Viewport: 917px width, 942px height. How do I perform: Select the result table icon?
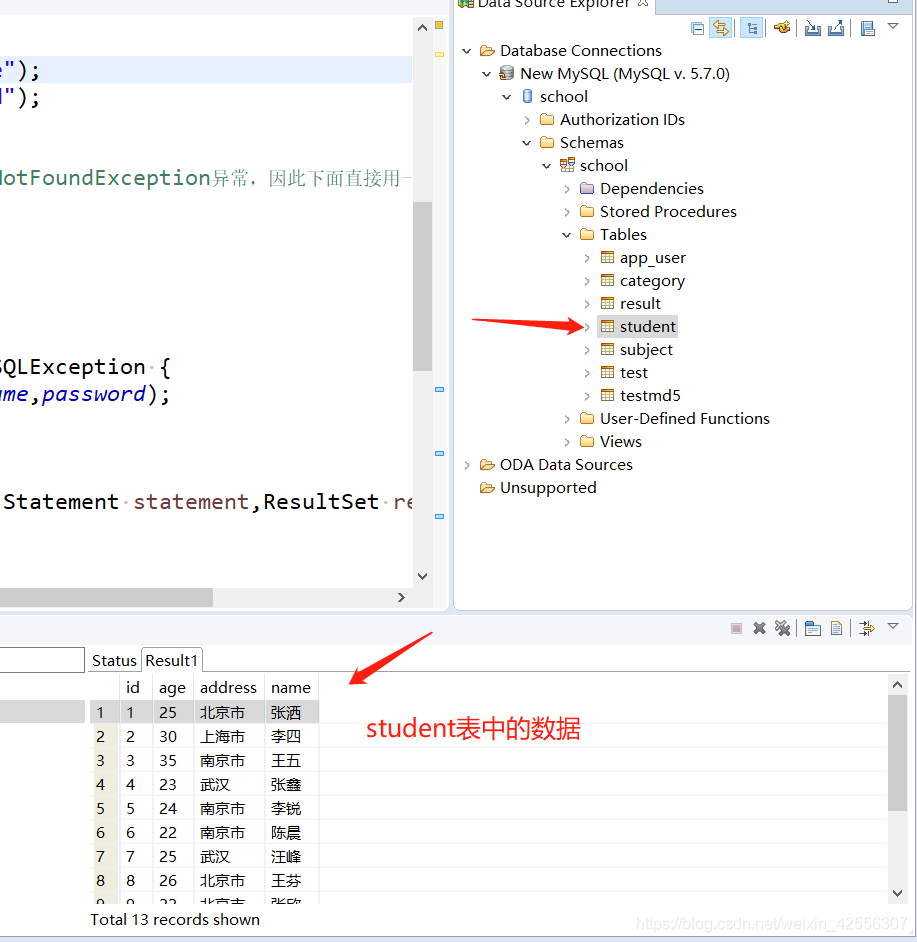608,303
